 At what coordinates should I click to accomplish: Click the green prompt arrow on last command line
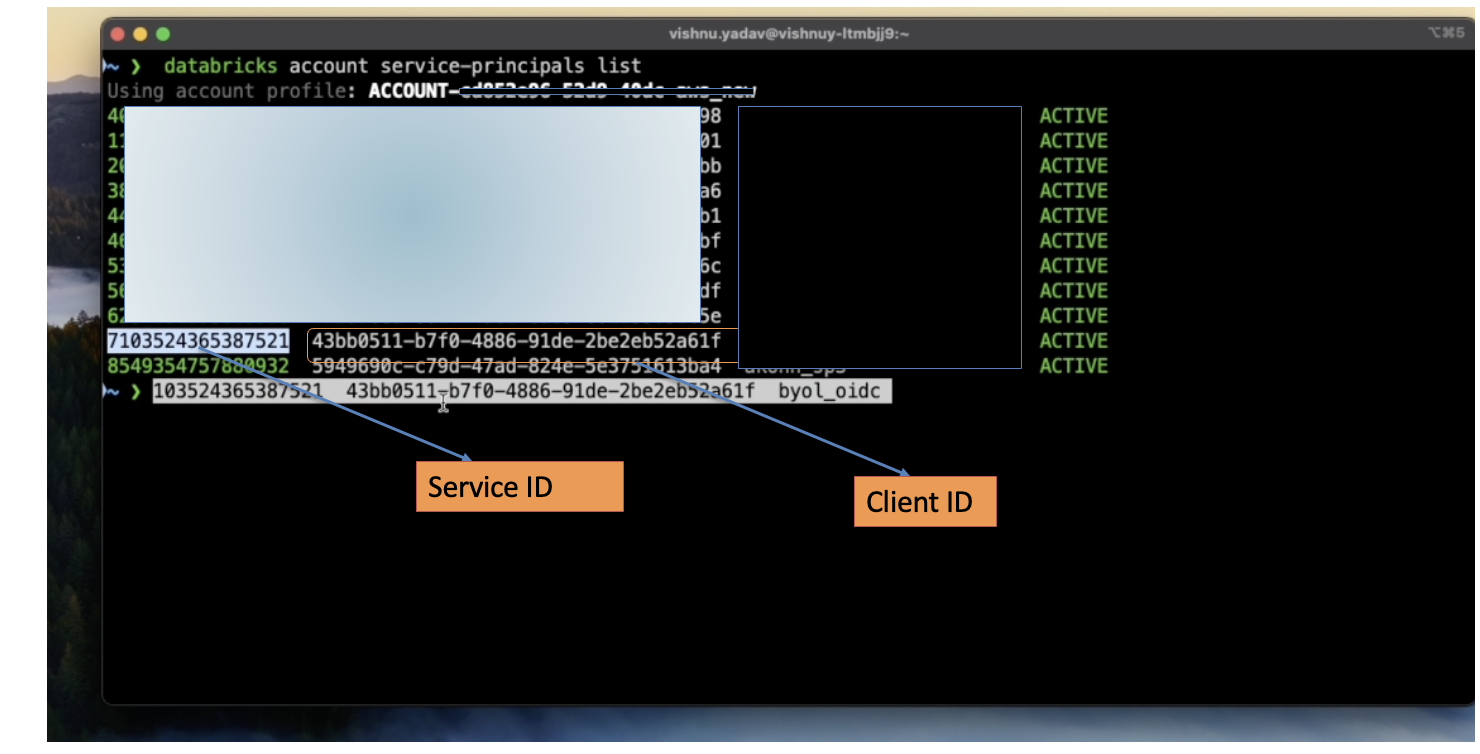coord(136,391)
